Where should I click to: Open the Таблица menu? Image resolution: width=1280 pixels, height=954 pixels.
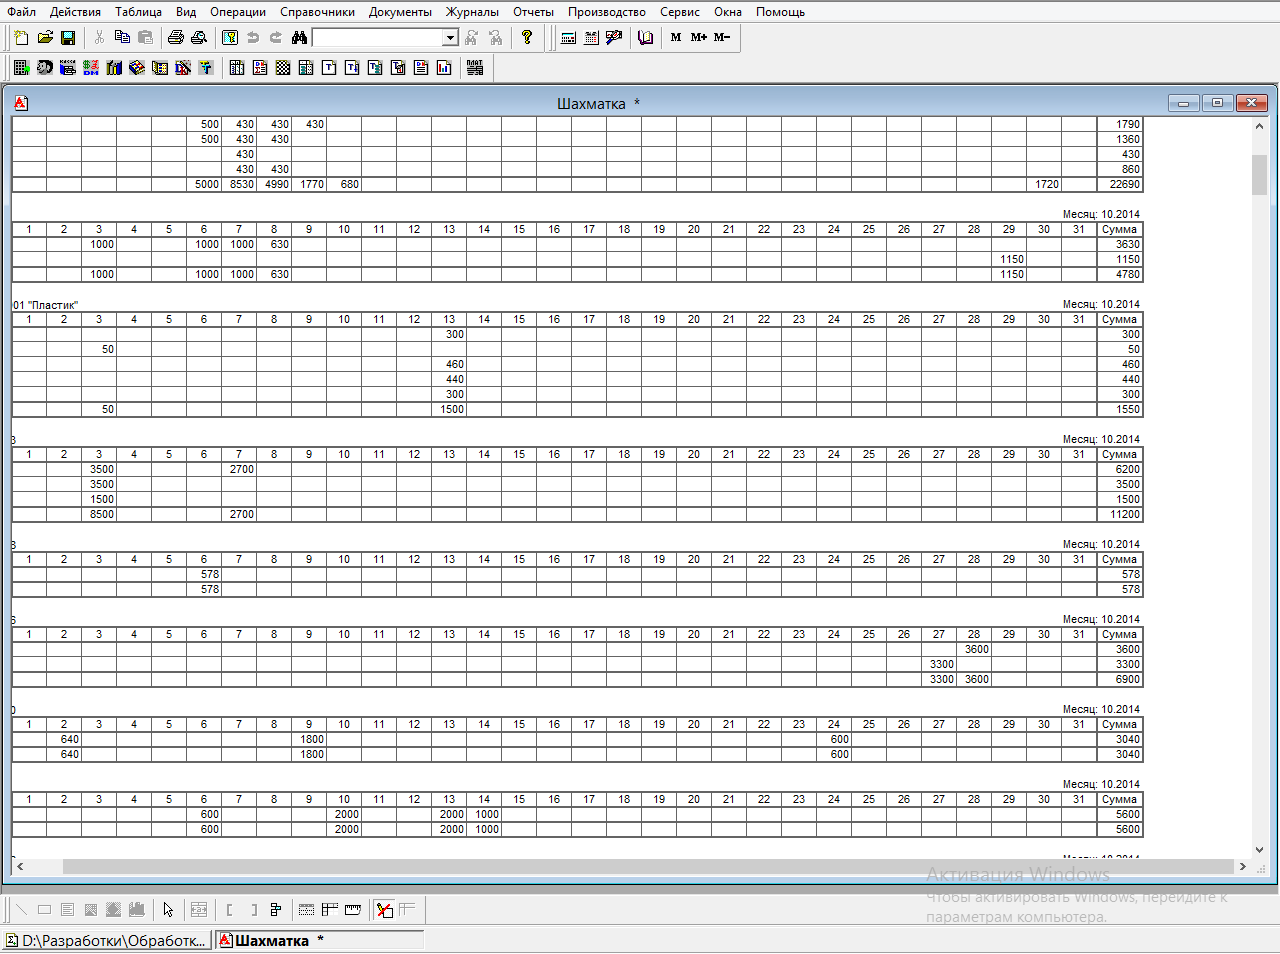[138, 12]
